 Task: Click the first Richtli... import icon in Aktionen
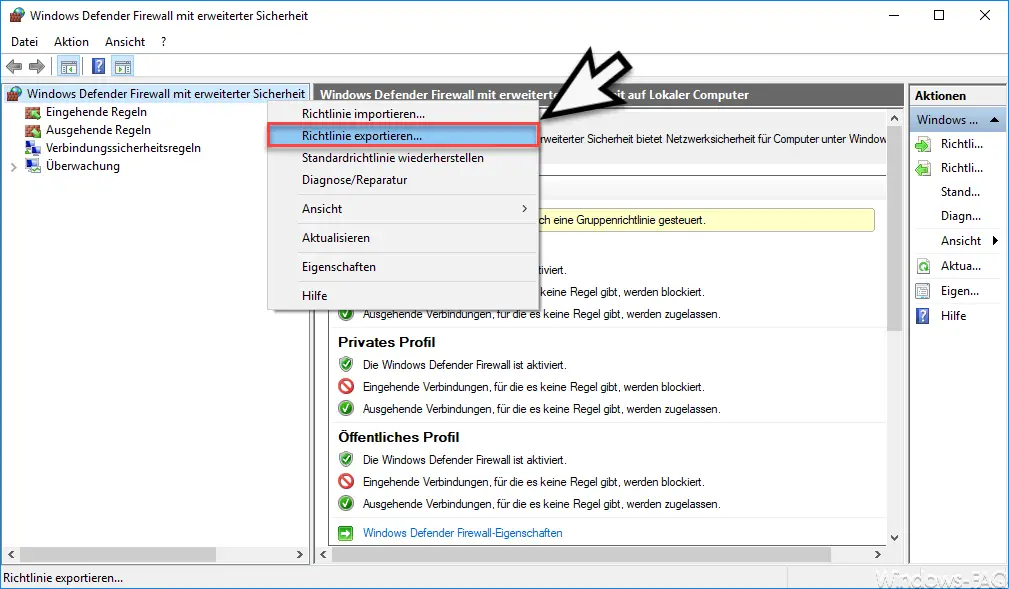[x=923, y=144]
